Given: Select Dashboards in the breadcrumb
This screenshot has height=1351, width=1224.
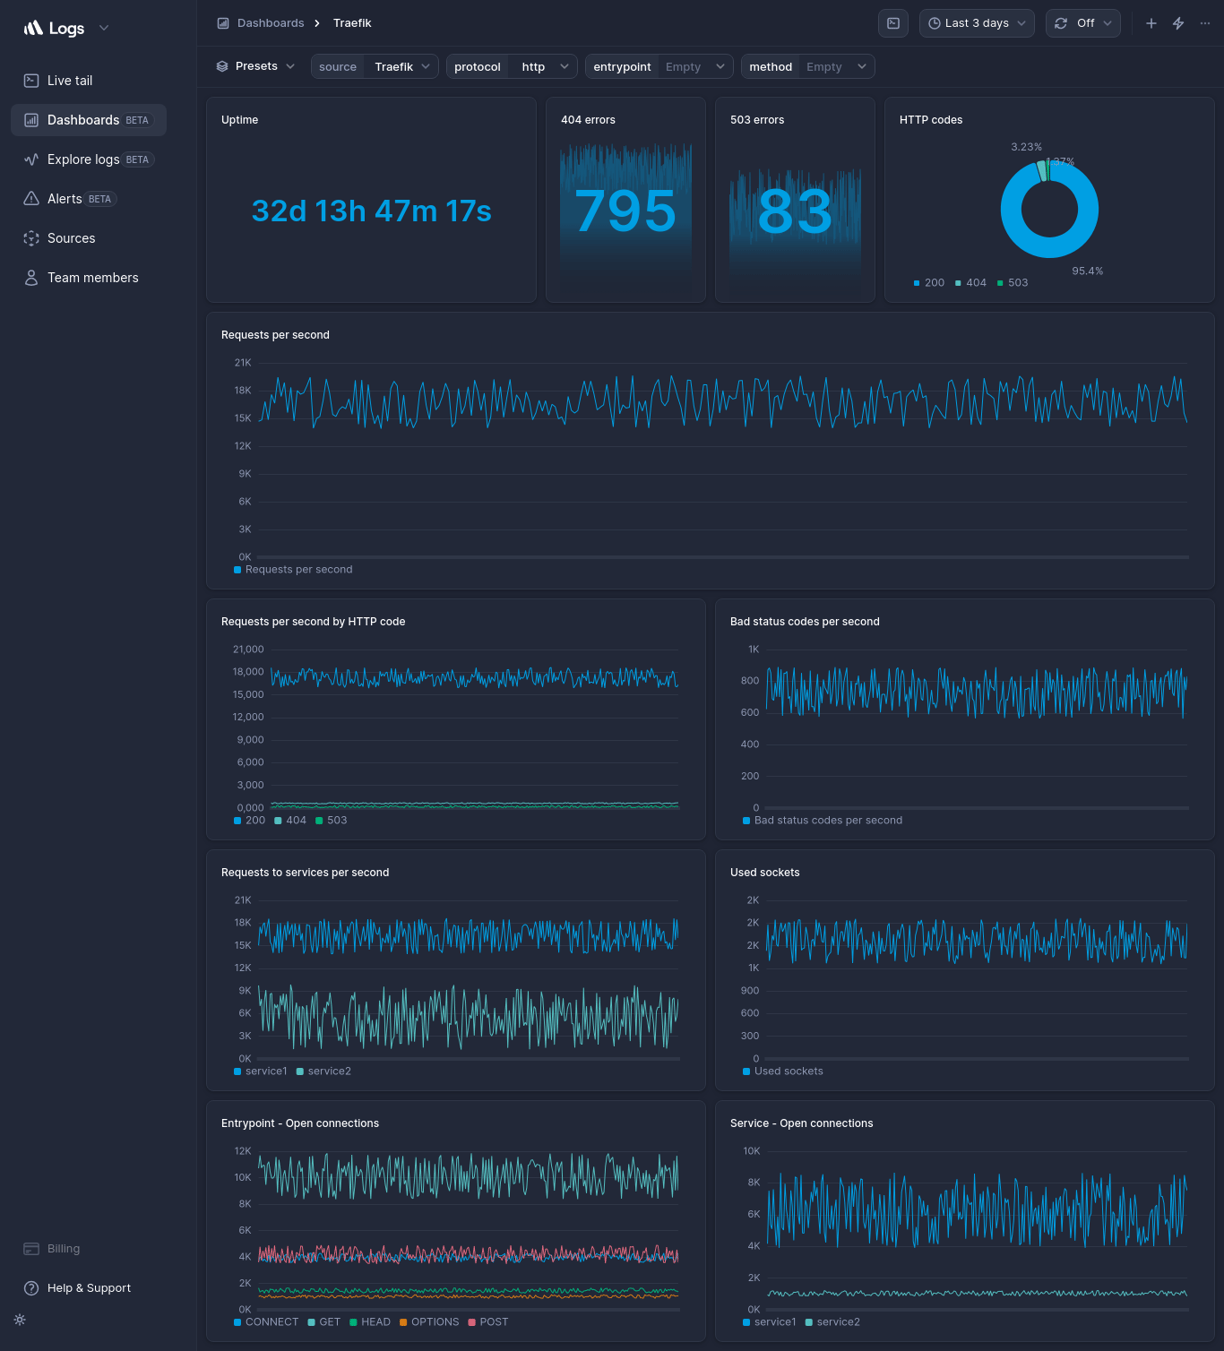Looking at the screenshot, I should coord(270,22).
